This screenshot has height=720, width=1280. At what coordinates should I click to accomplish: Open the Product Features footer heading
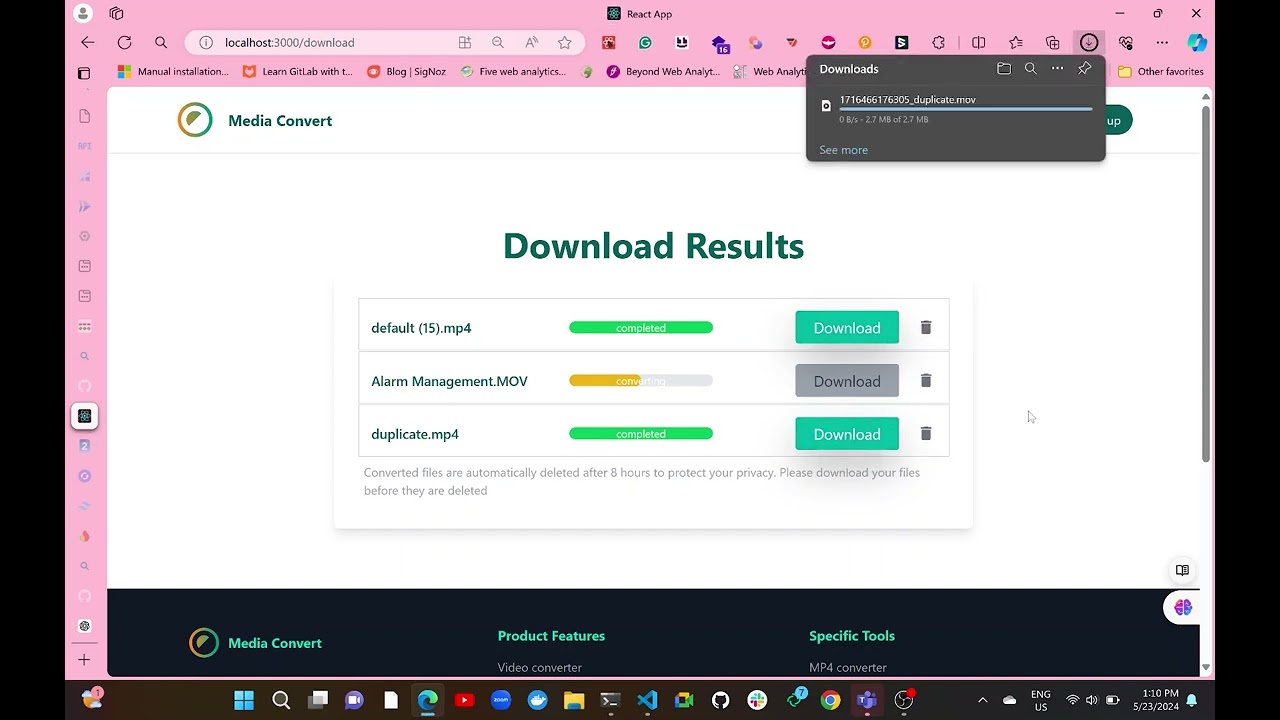[551, 636]
